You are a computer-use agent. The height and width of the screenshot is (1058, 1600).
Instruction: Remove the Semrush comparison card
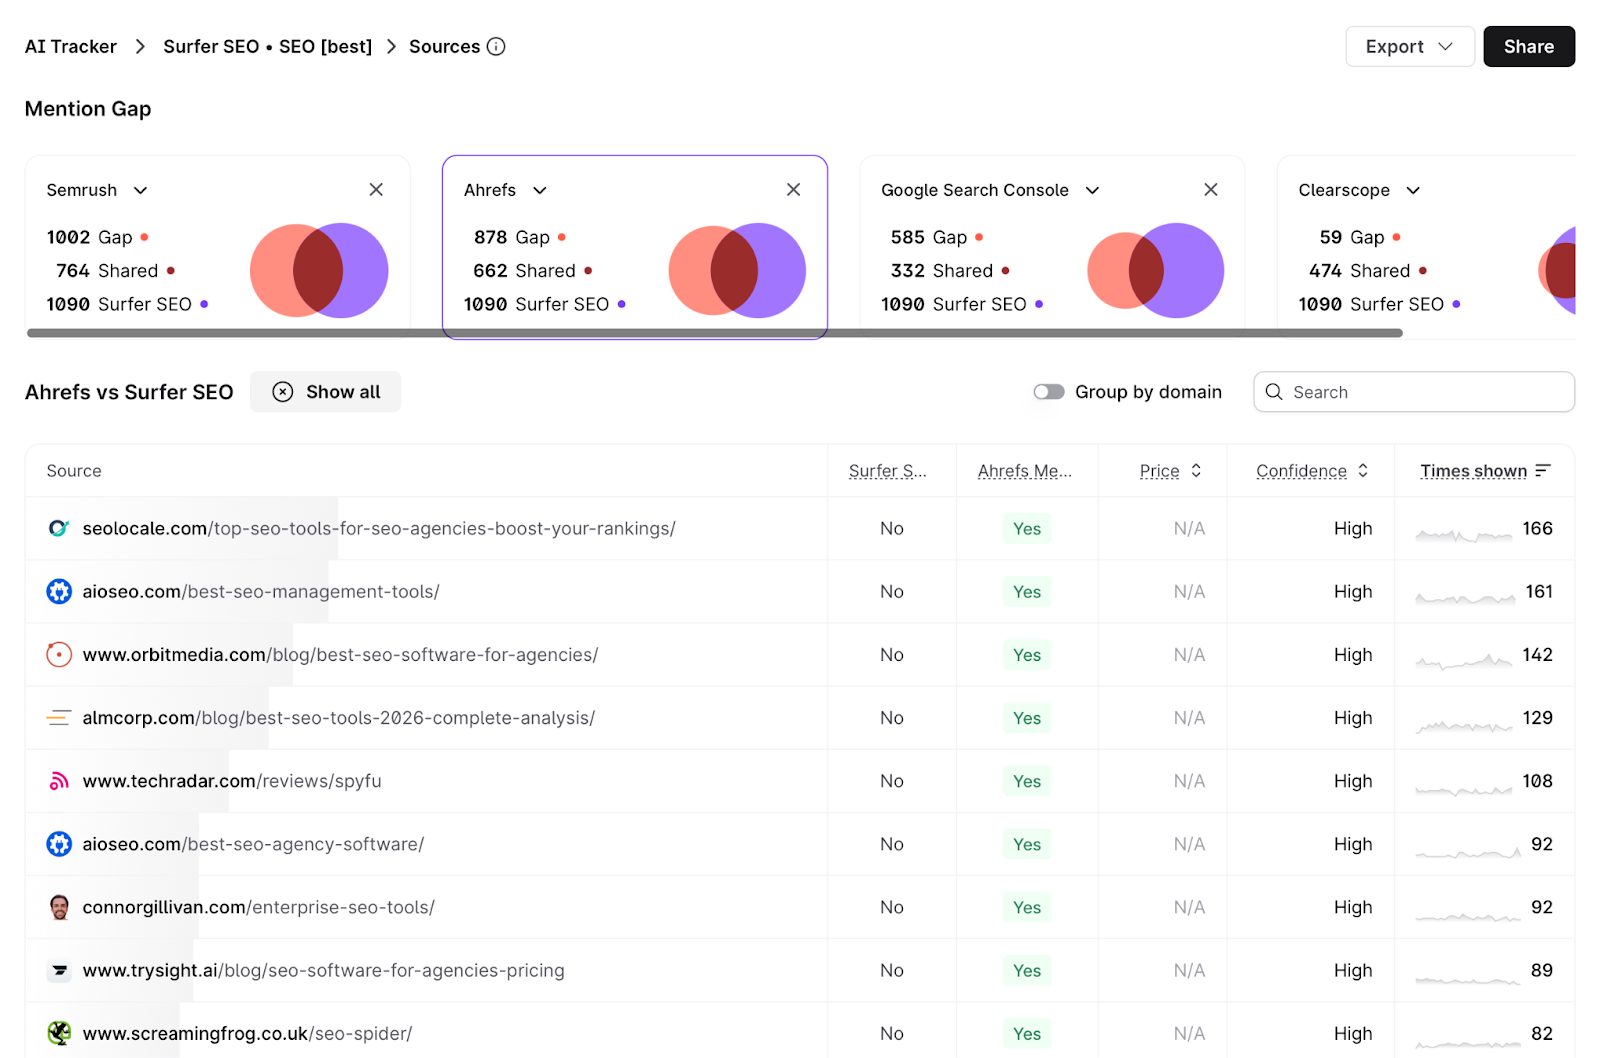[x=376, y=190]
